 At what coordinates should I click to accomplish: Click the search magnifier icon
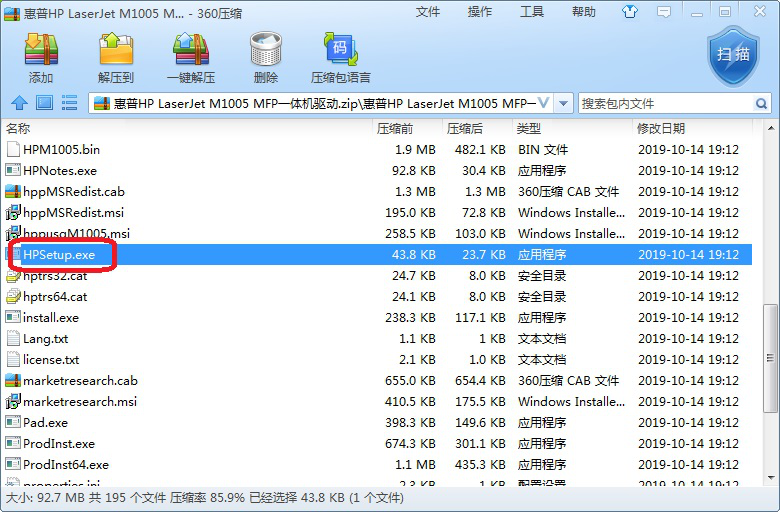761,103
